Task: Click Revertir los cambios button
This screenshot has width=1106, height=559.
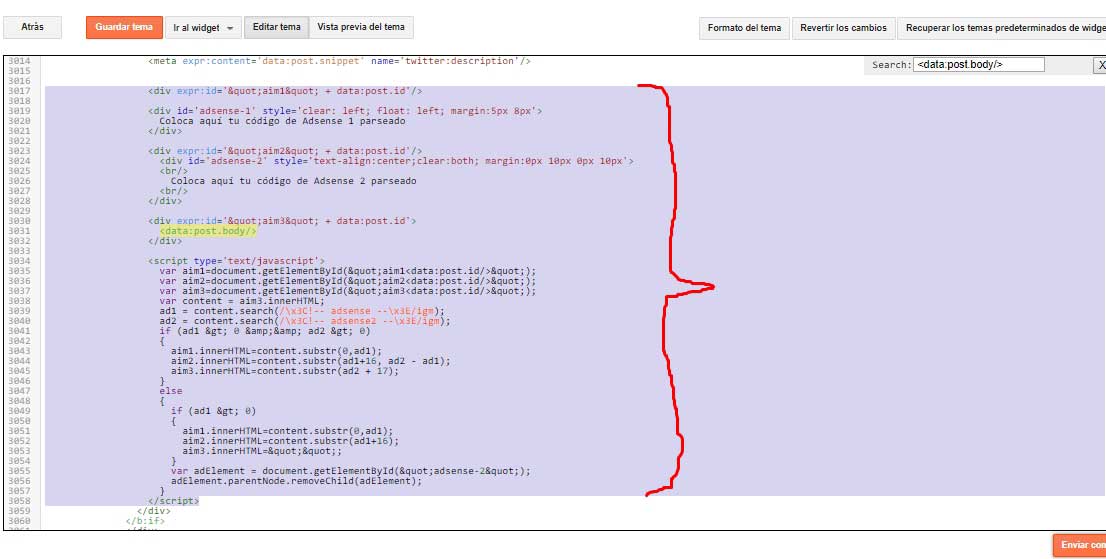Action: 843,28
